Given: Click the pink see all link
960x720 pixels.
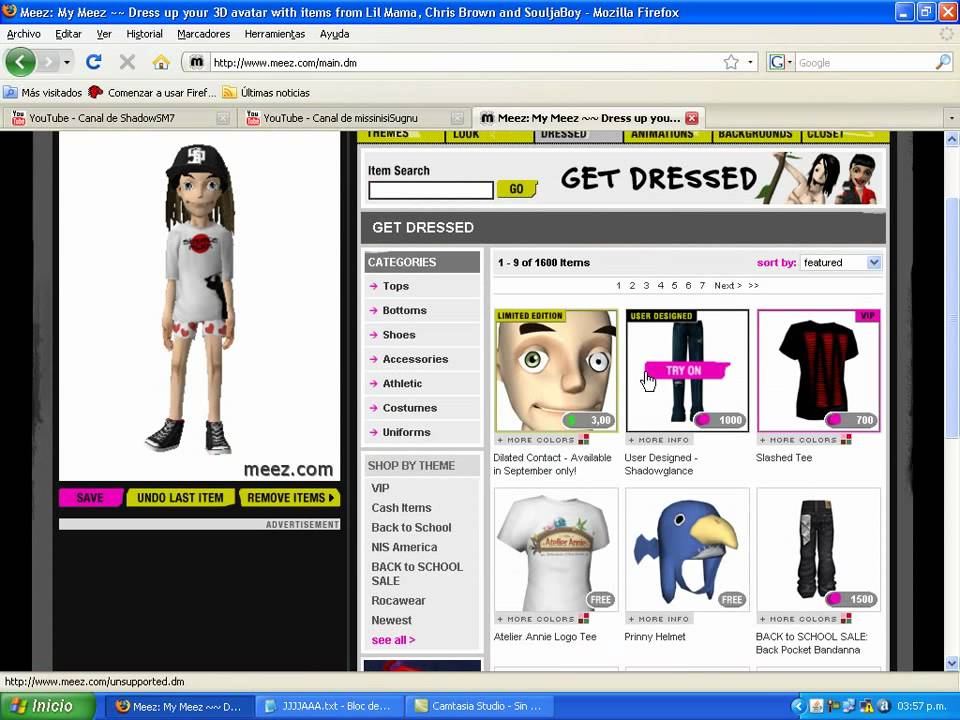Looking at the screenshot, I should (x=393, y=640).
